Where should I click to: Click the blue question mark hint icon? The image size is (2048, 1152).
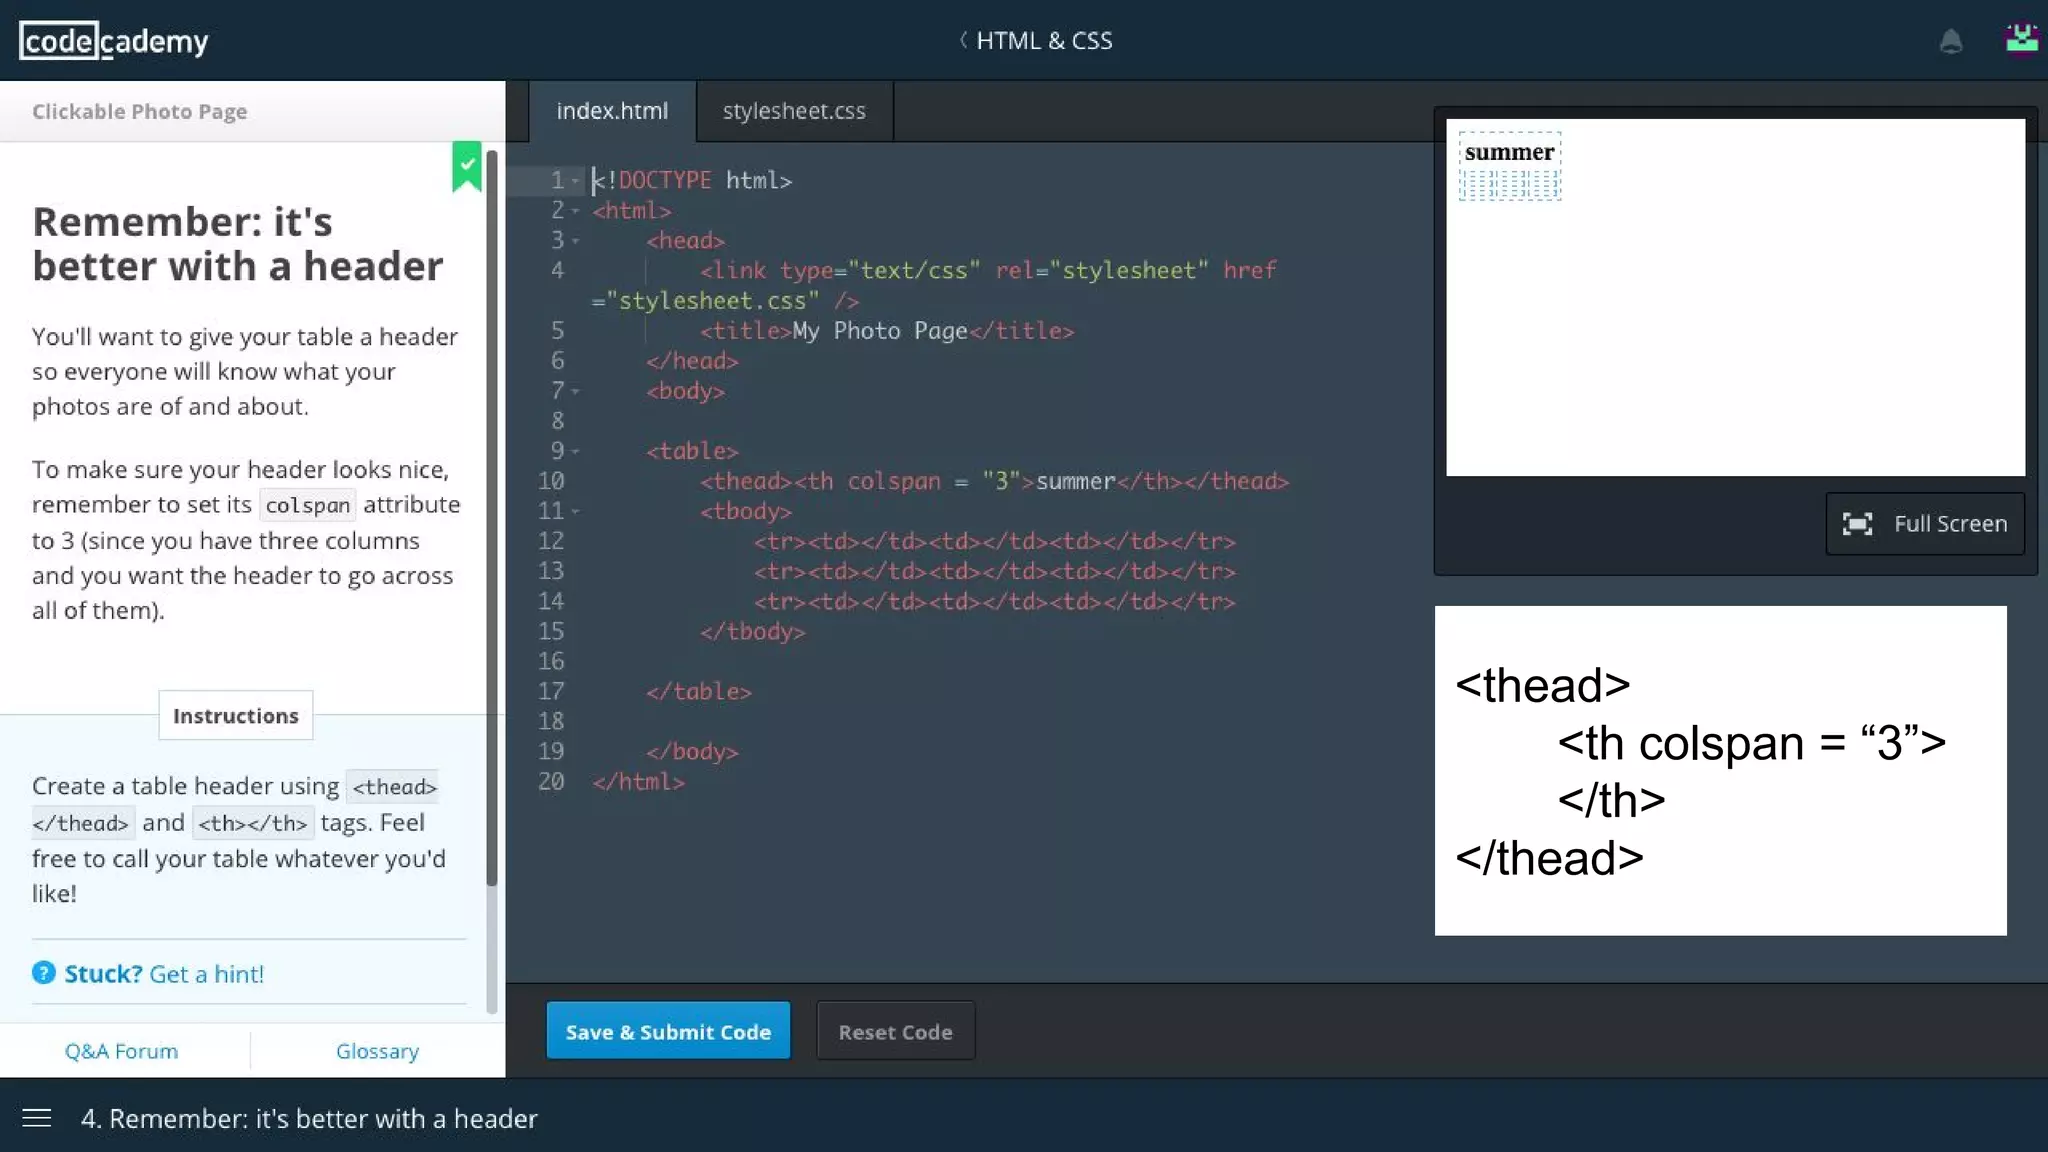pyautogui.click(x=44, y=973)
